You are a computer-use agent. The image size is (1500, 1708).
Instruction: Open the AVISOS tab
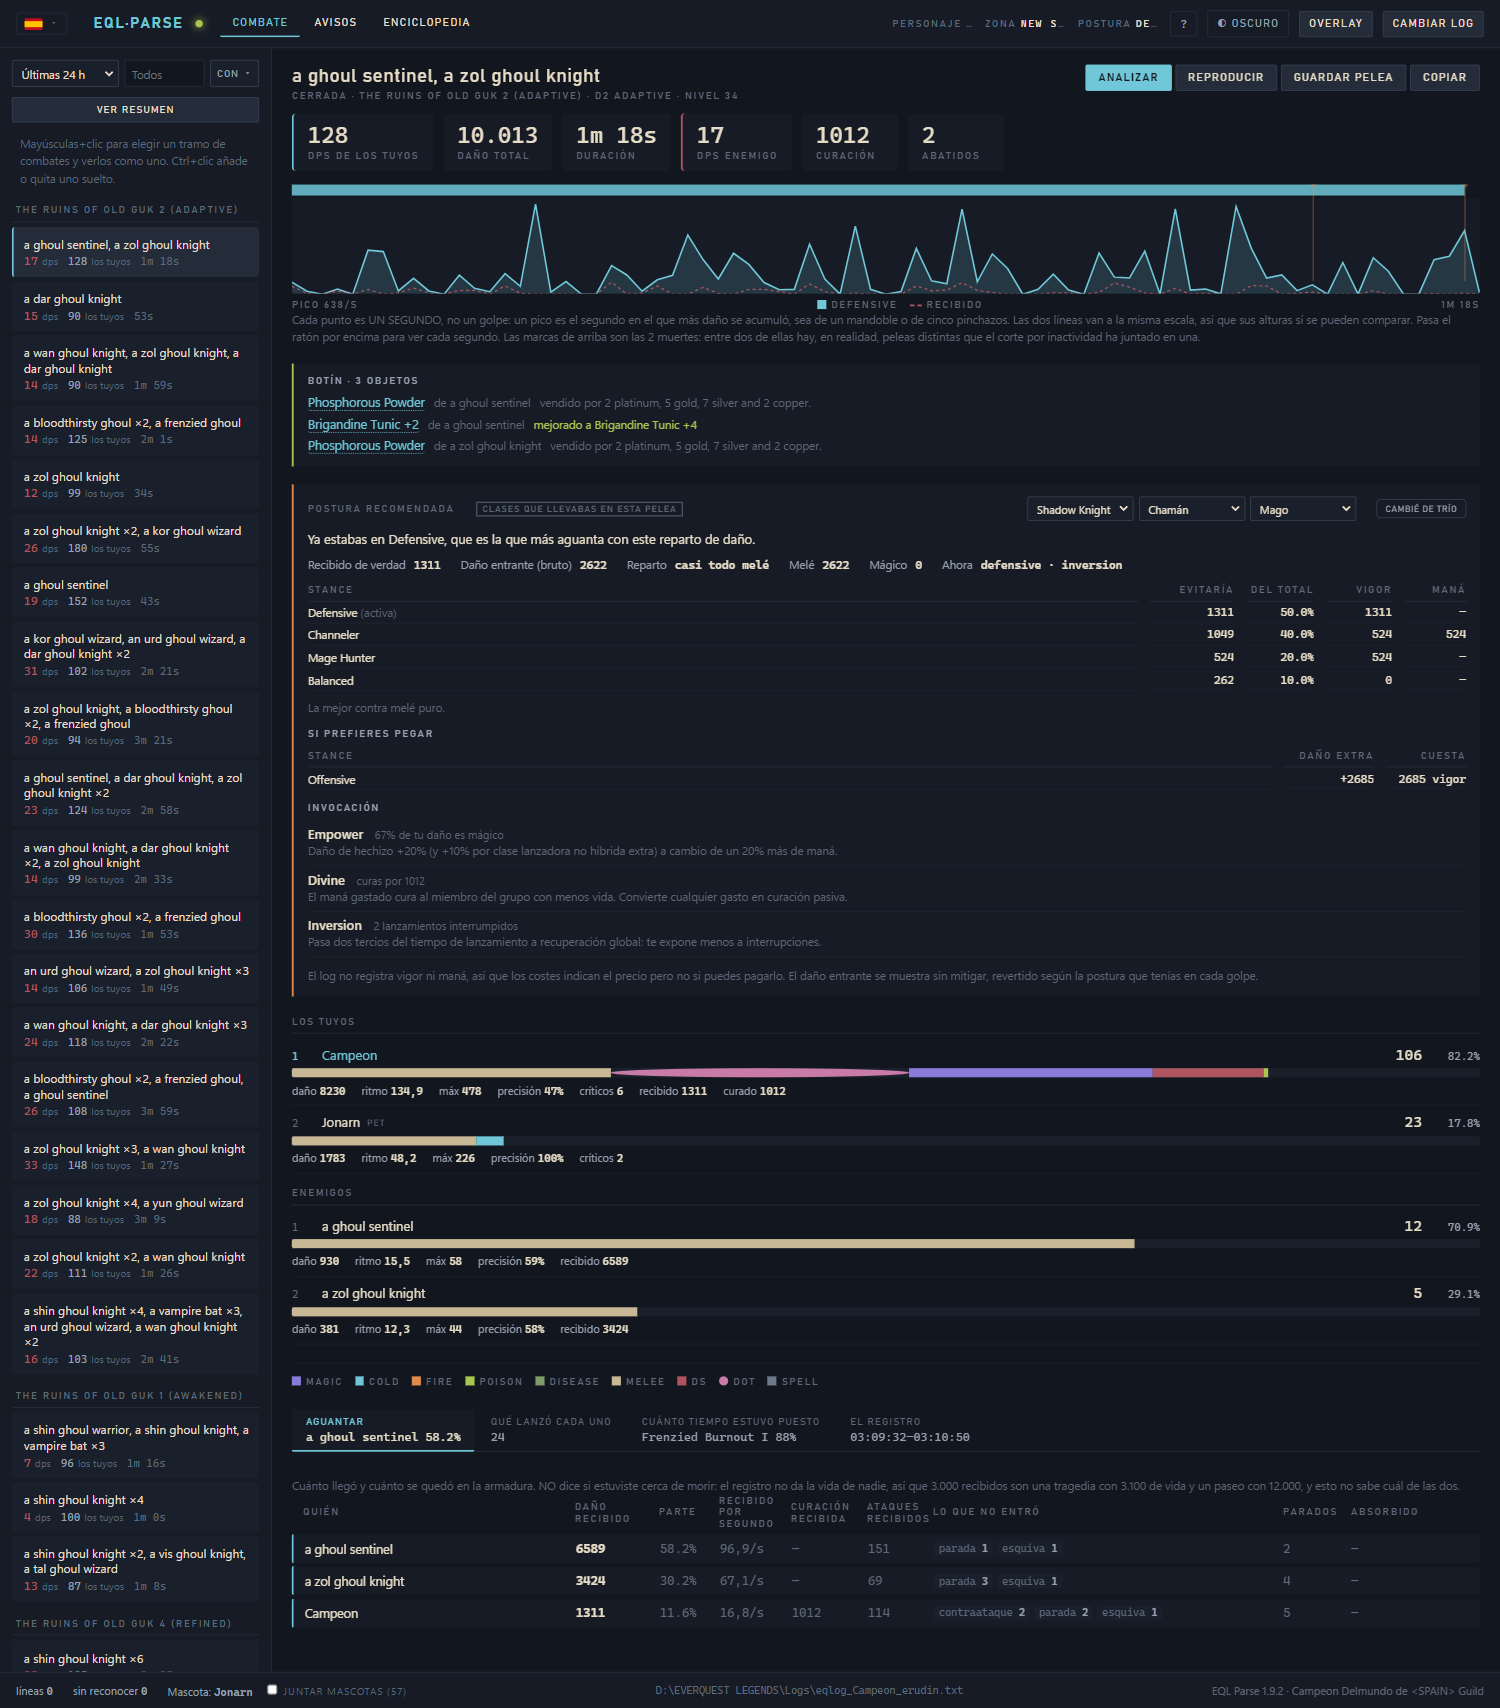(x=335, y=22)
